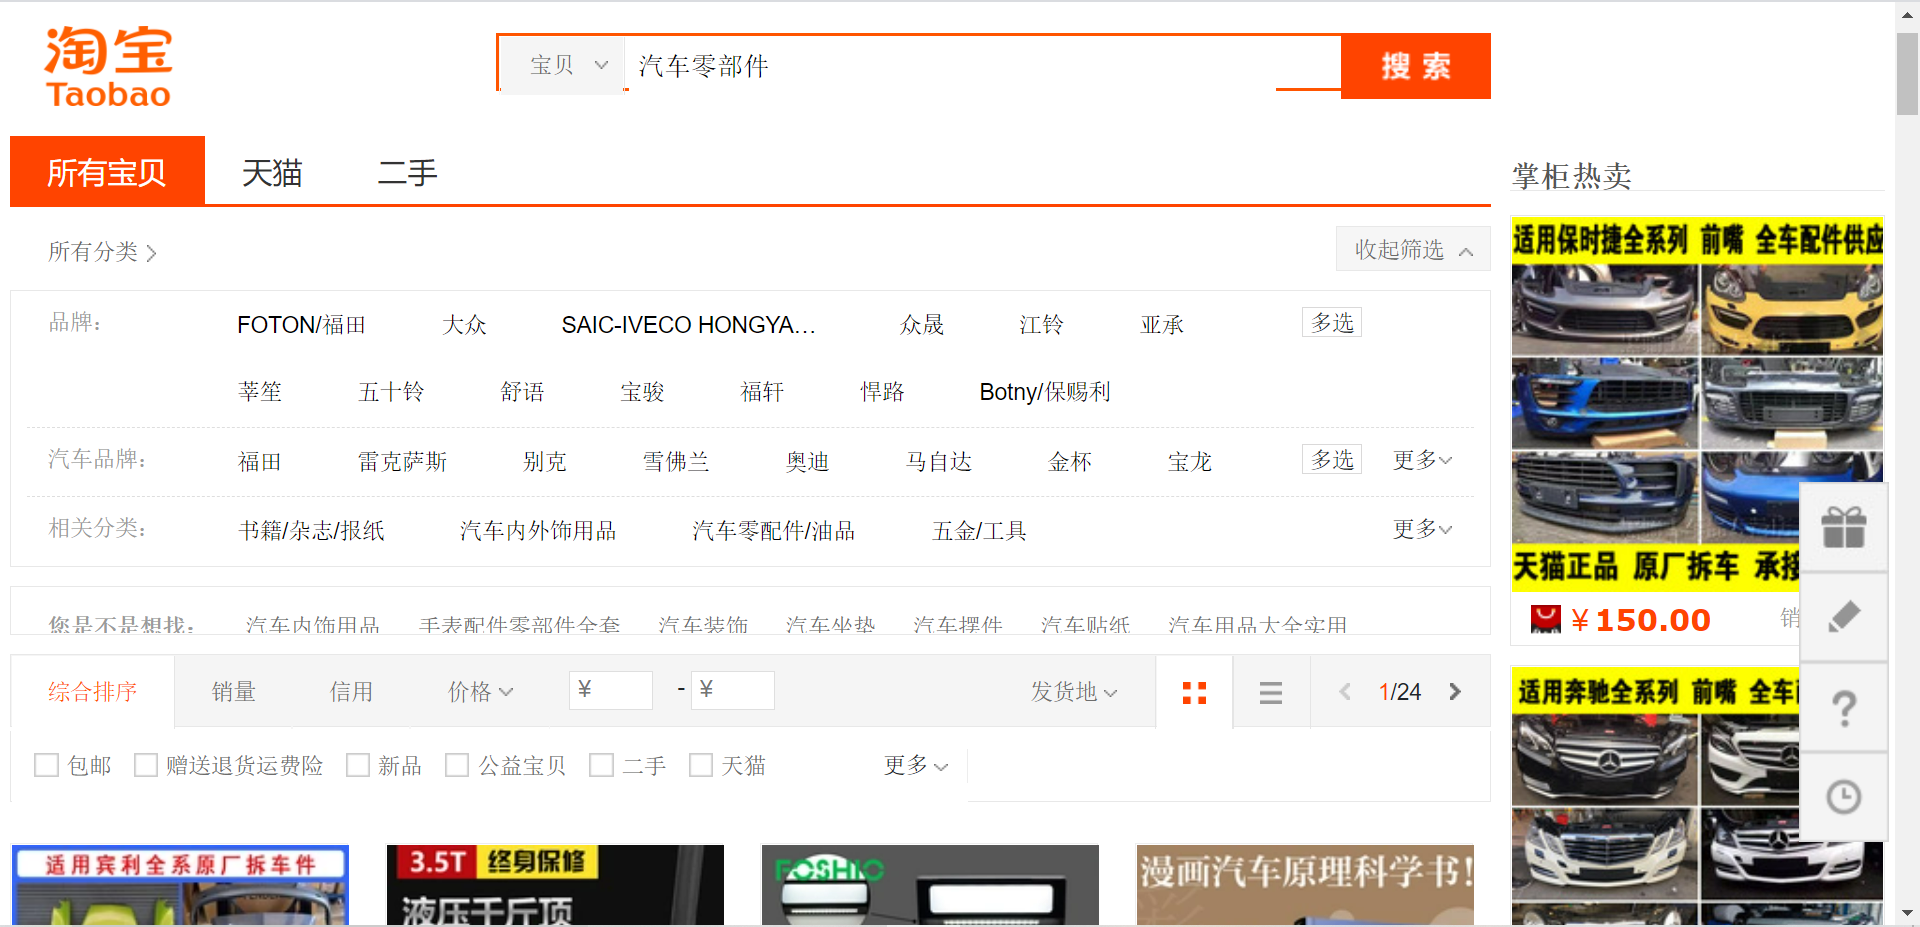Screen dimensions: 1920x927
Task: Expand 更多 next to the filter checkboxes
Action: [916, 765]
